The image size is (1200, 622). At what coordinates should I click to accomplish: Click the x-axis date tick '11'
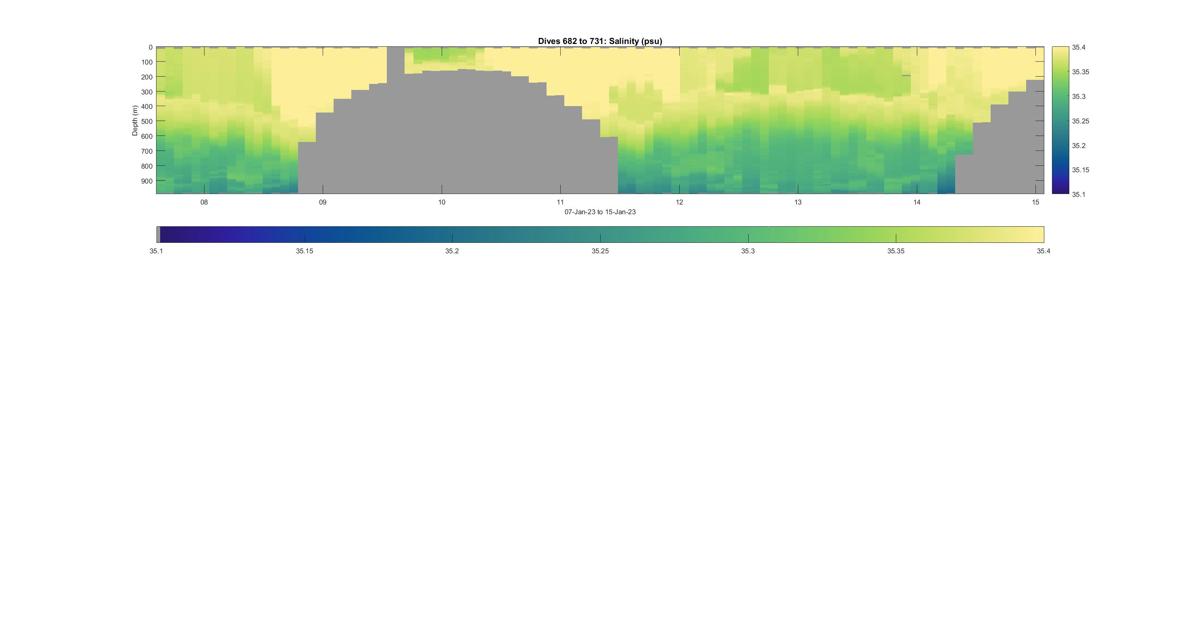pos(561,202)
